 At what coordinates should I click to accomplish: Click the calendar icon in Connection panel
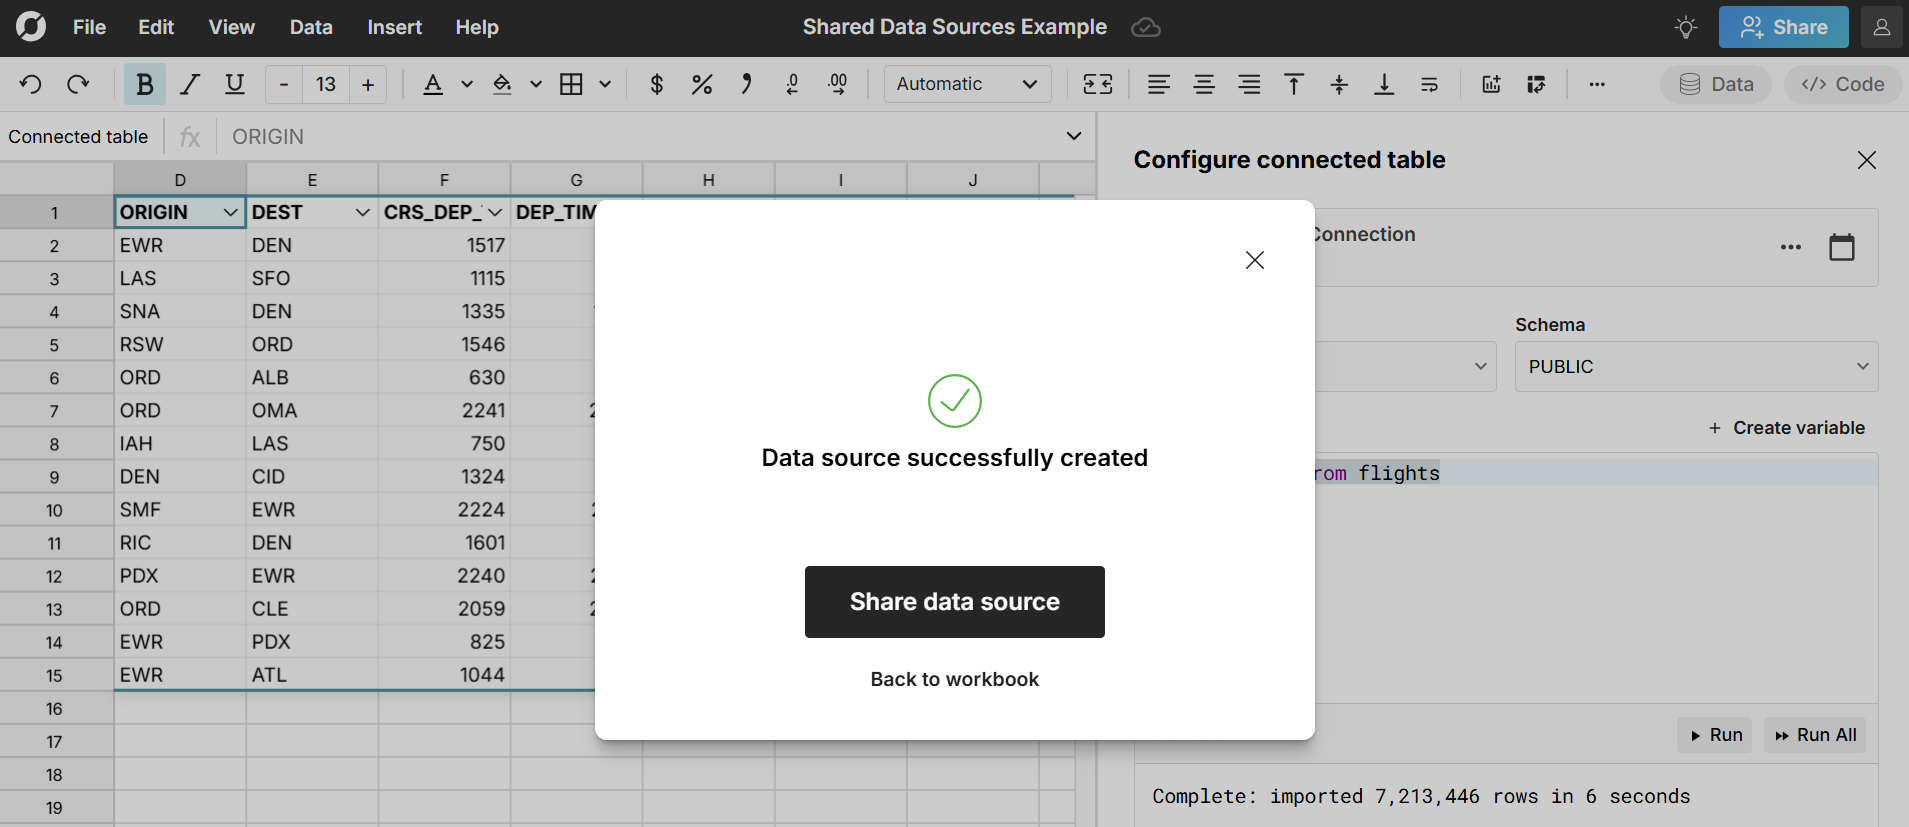[x=1841, y=247]
